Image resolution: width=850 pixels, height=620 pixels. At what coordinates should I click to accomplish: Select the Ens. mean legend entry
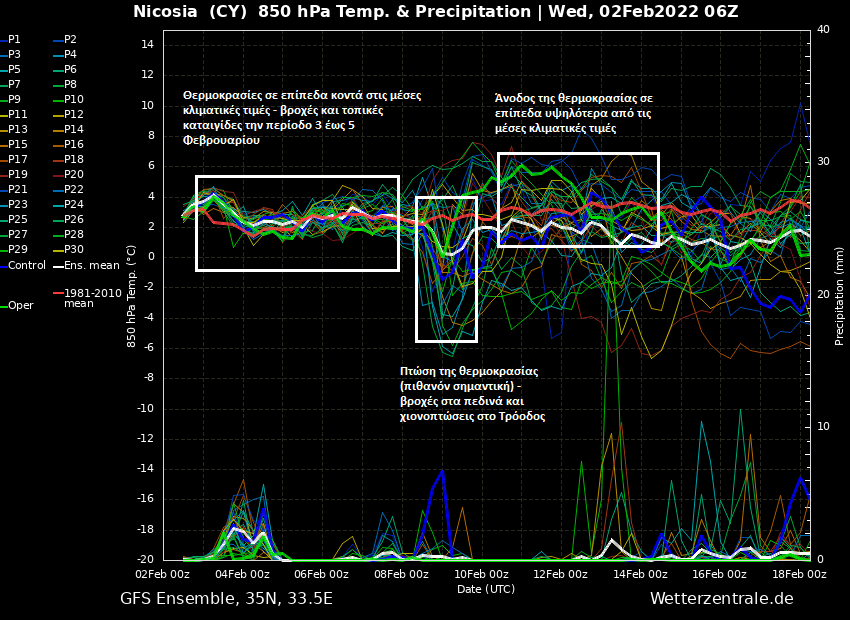click(x=90, y=265)
